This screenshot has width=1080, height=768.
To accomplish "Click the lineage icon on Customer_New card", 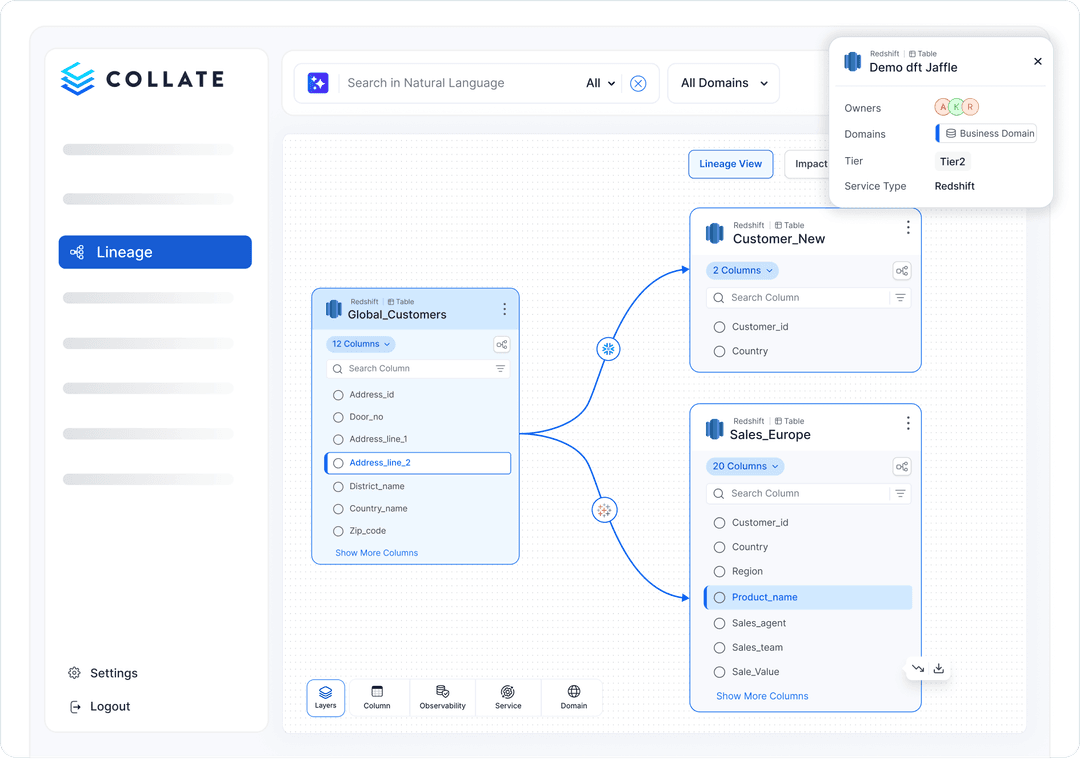I will click(x=902, y=270).
